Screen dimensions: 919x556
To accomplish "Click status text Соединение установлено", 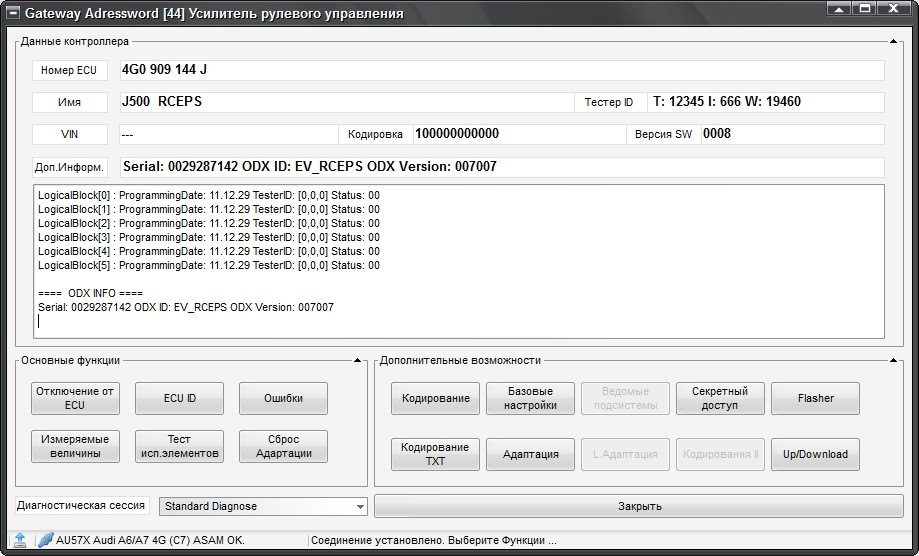I will tap(434, 540).
